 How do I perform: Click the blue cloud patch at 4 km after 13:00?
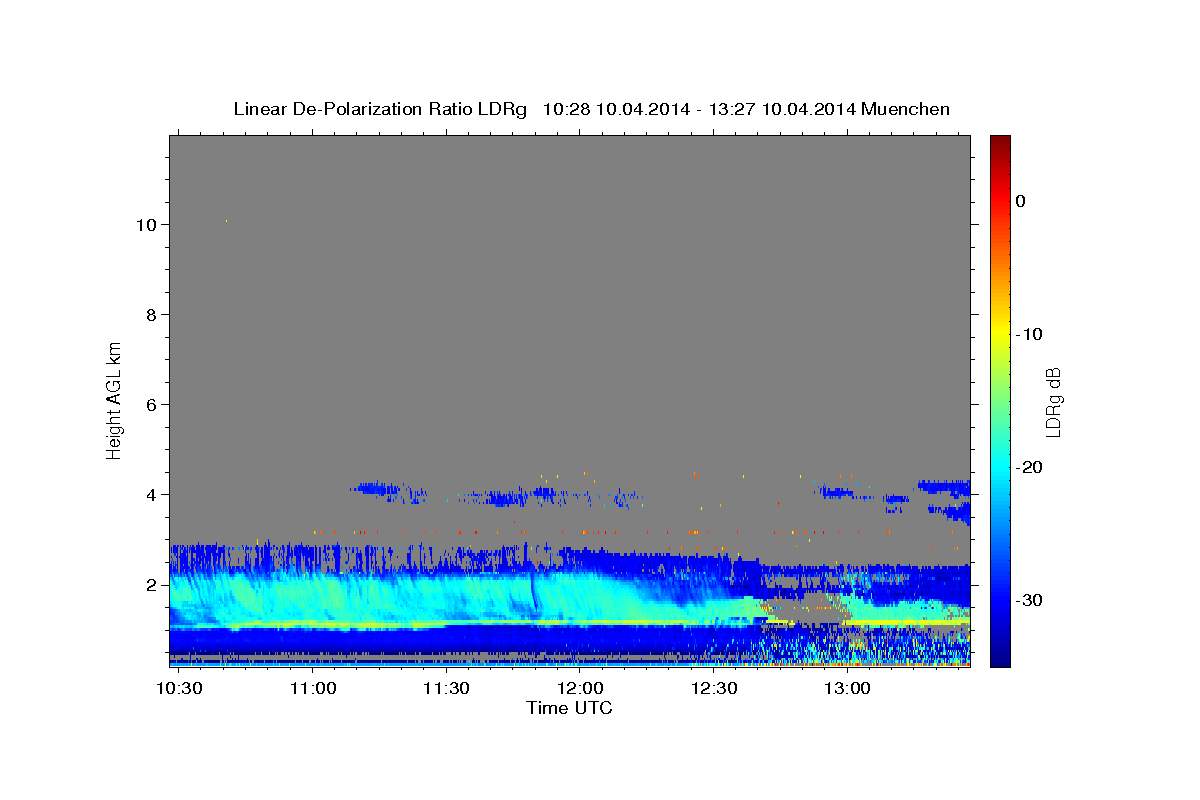pos(944,487)
